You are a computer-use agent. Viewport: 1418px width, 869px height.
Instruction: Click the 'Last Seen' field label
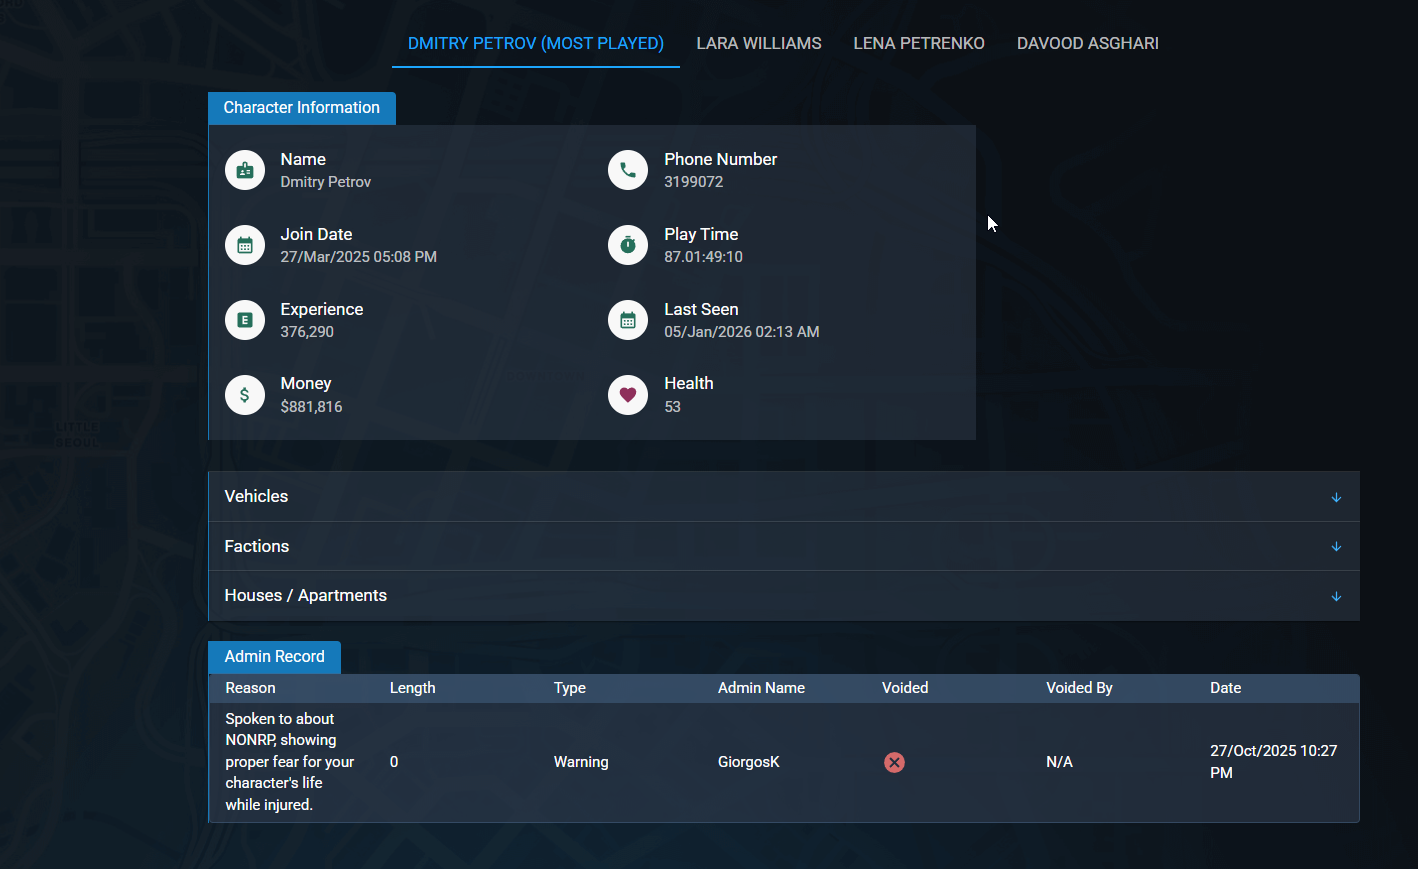[701, 309]
